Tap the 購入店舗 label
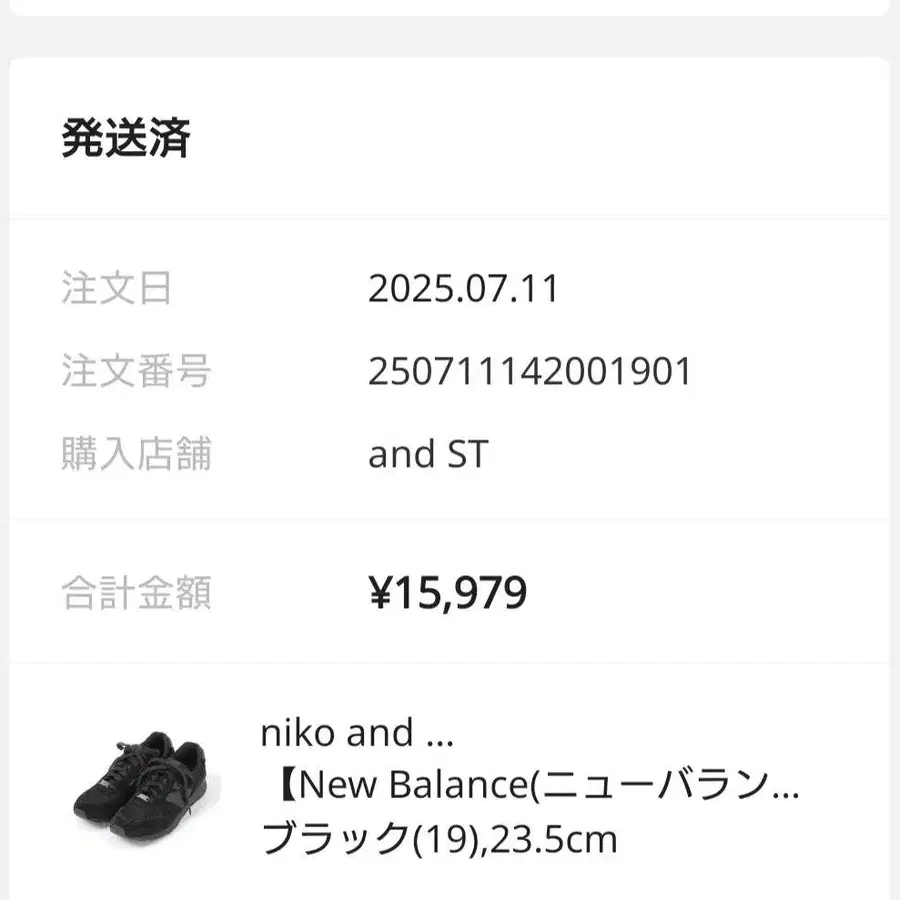This screenshot has height=900, width=900. tap(136, 454)
